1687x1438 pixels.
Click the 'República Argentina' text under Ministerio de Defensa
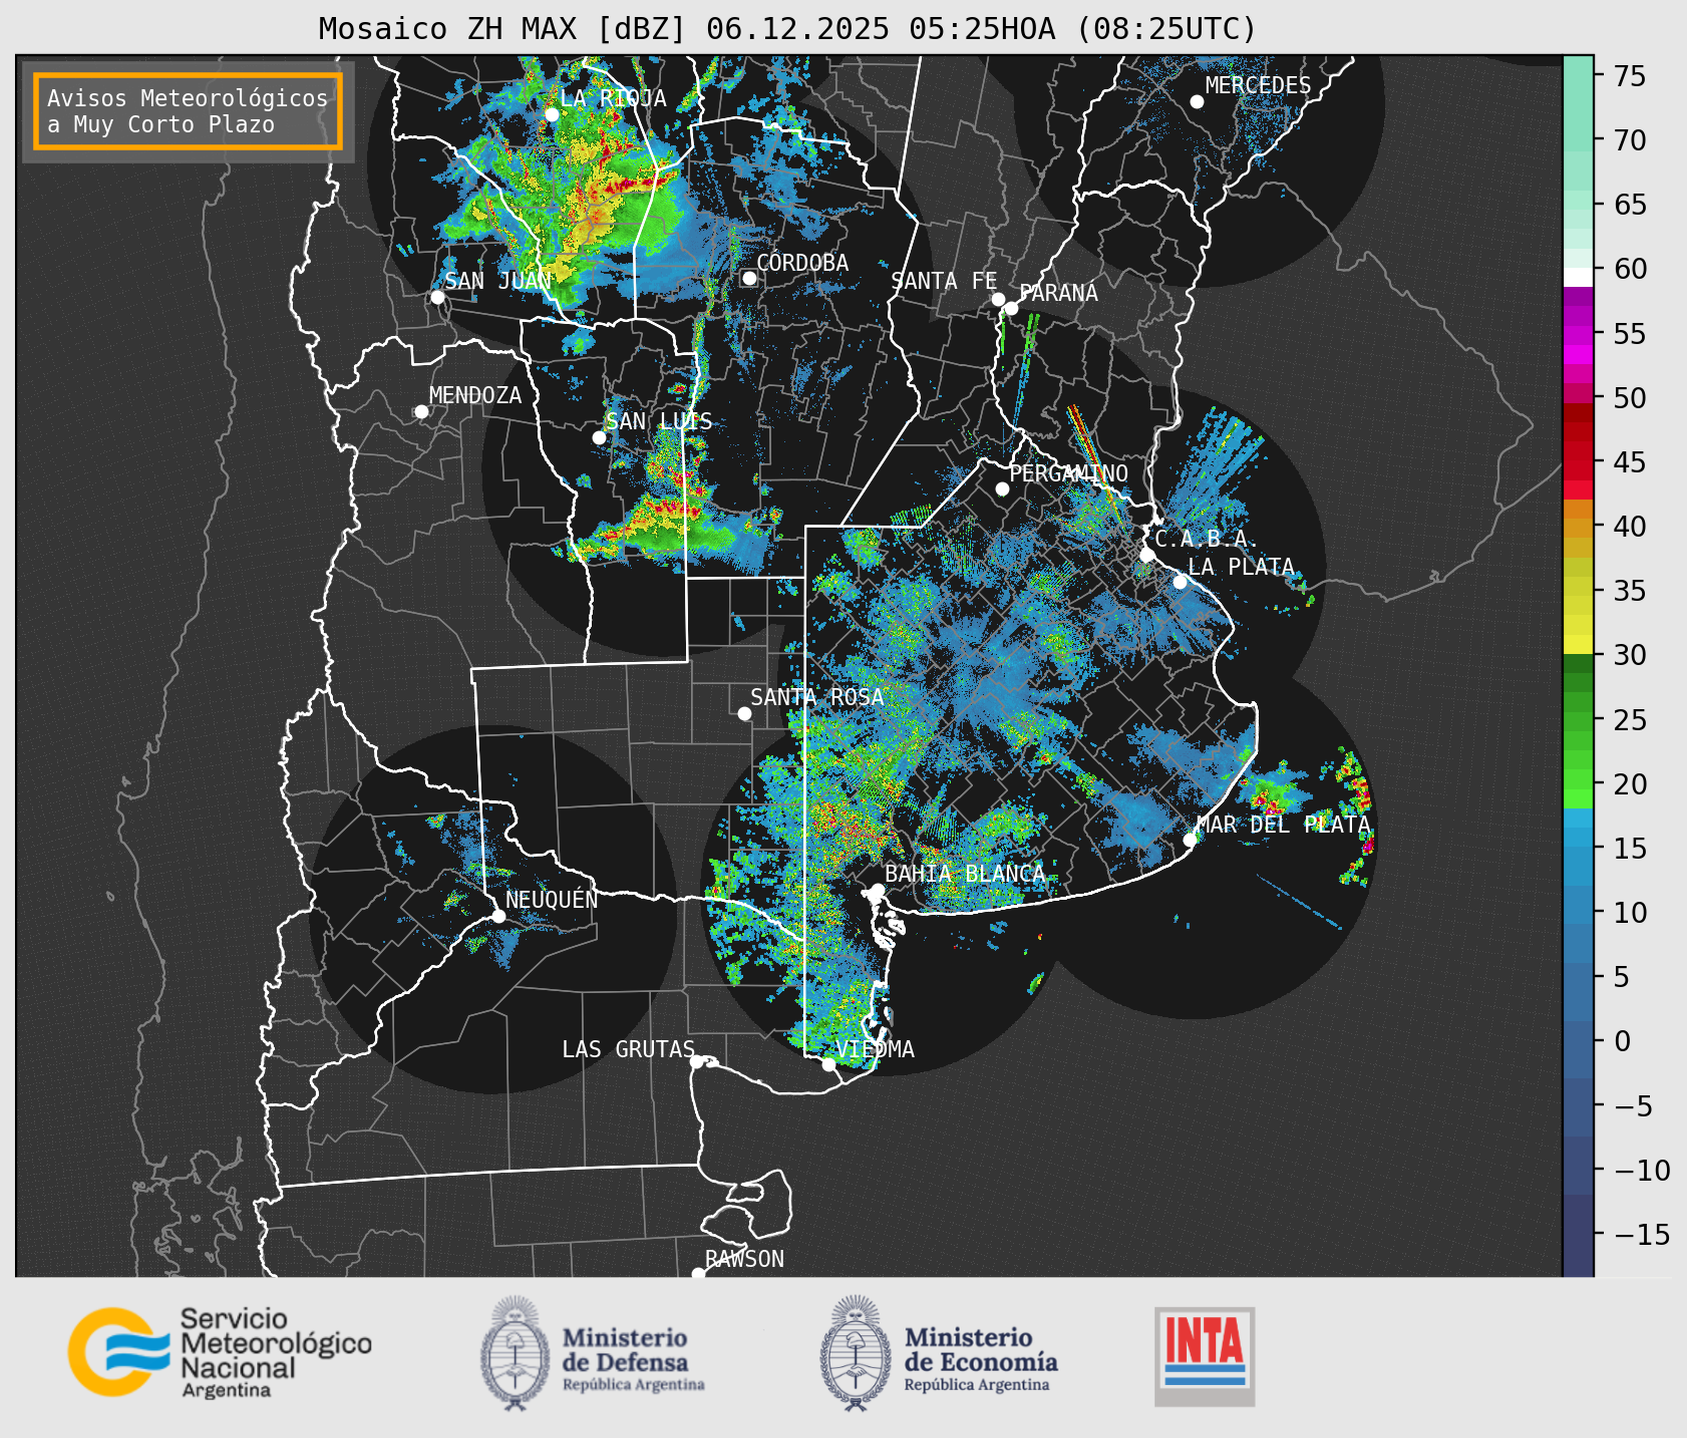(x=633, y=1385)
